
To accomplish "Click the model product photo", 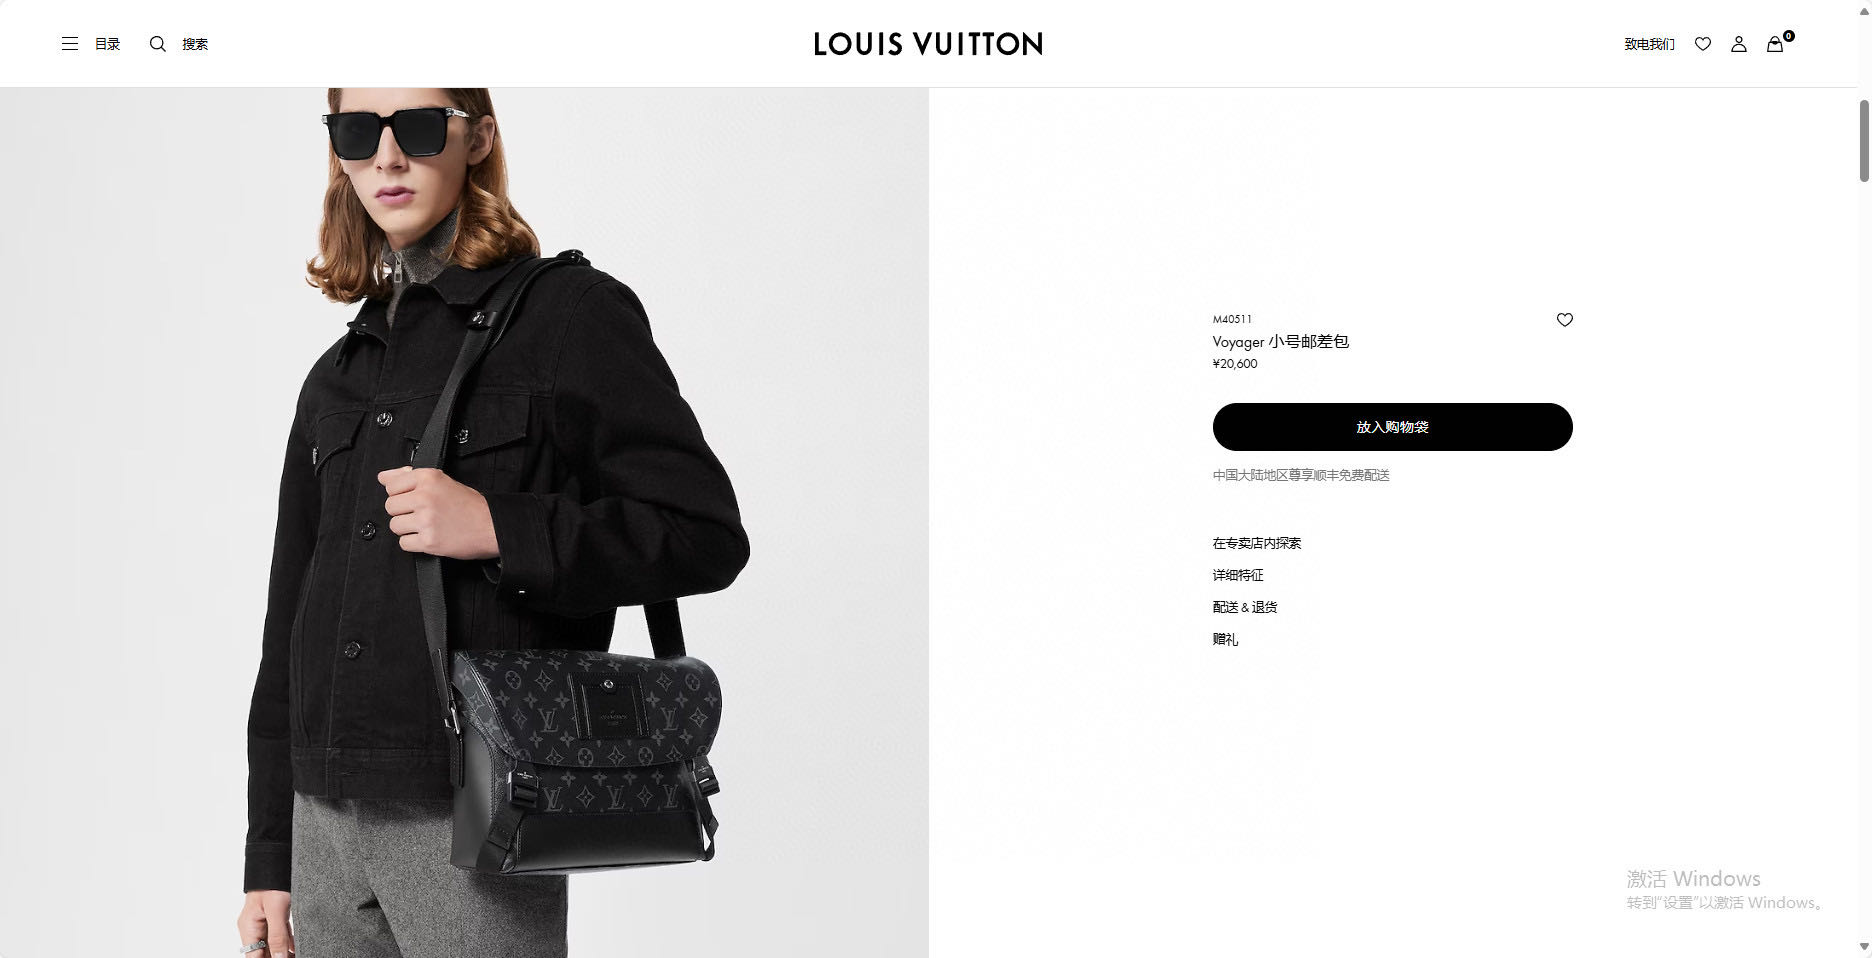I will 464,522.
